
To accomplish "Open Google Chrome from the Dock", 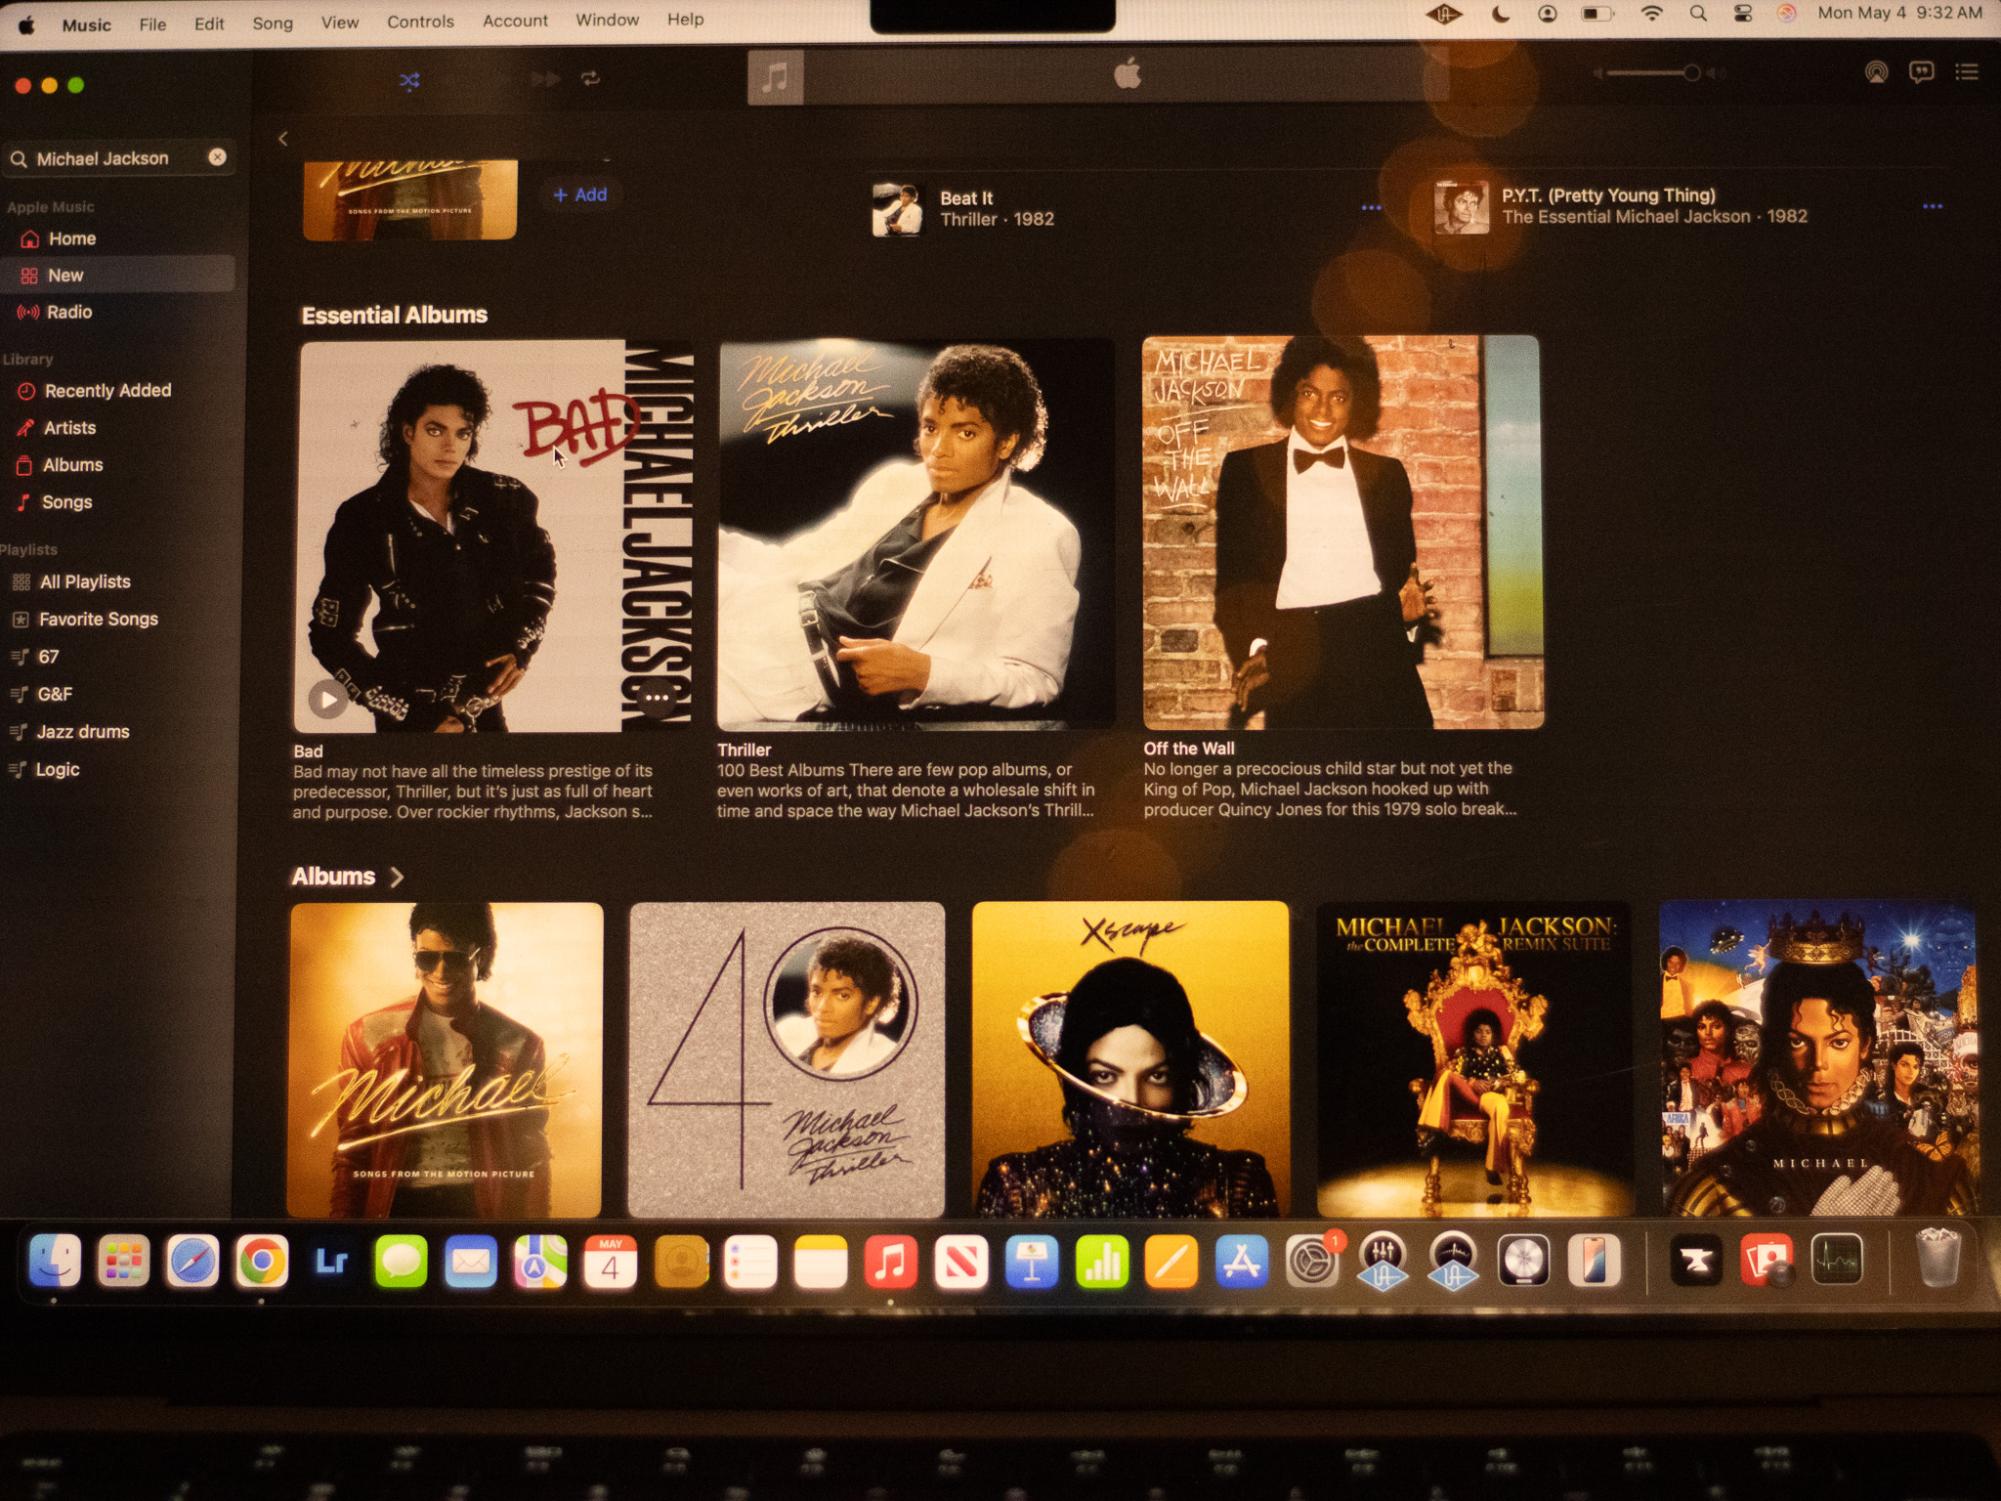I will click(262, 1261).
